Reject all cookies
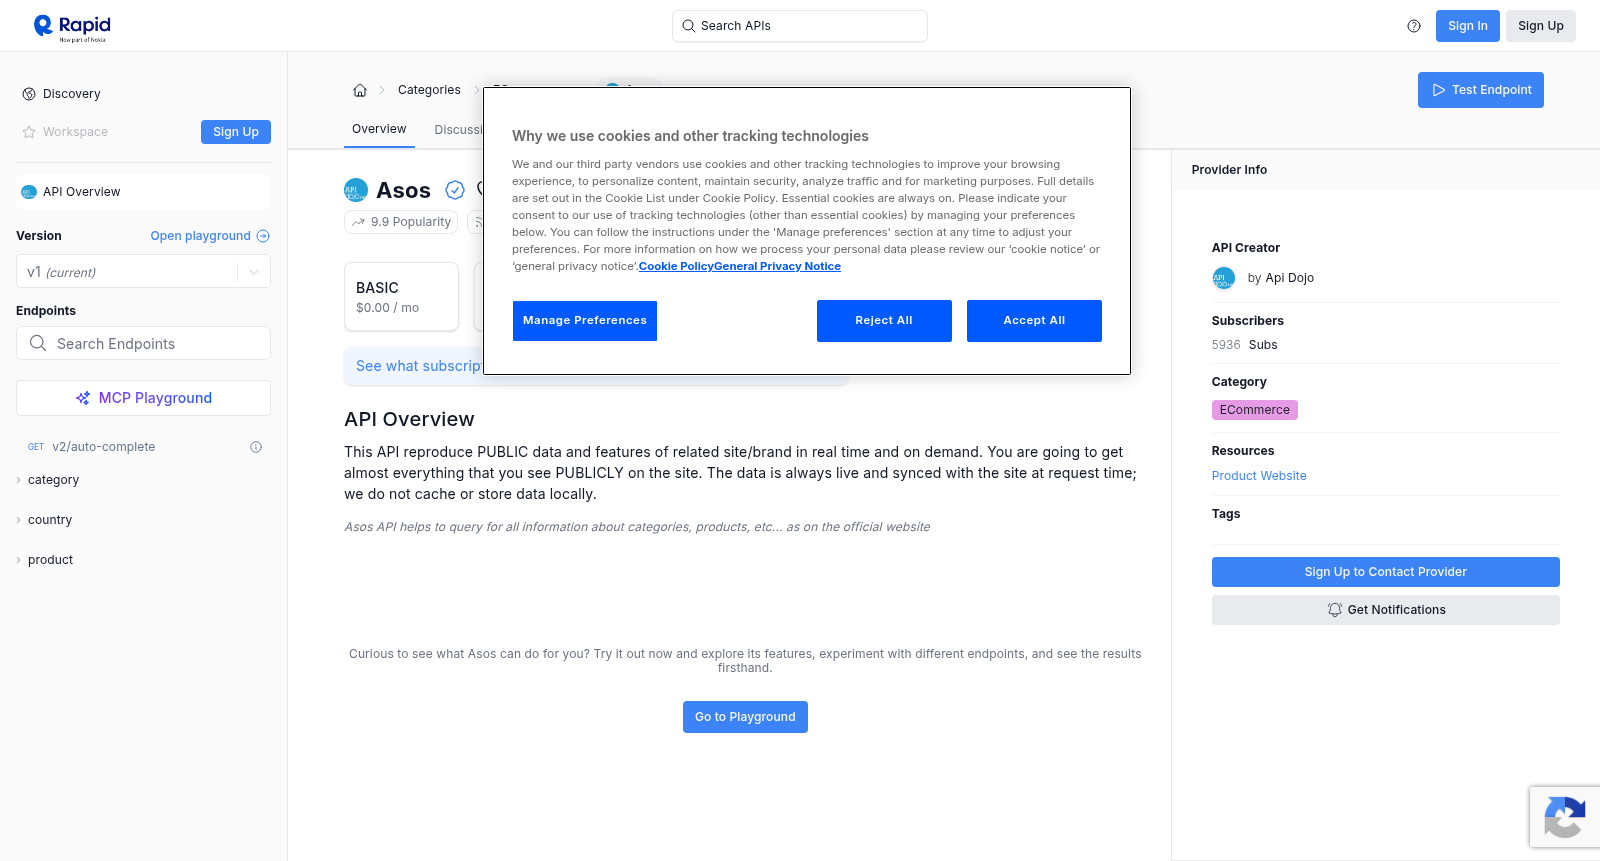 884,321
